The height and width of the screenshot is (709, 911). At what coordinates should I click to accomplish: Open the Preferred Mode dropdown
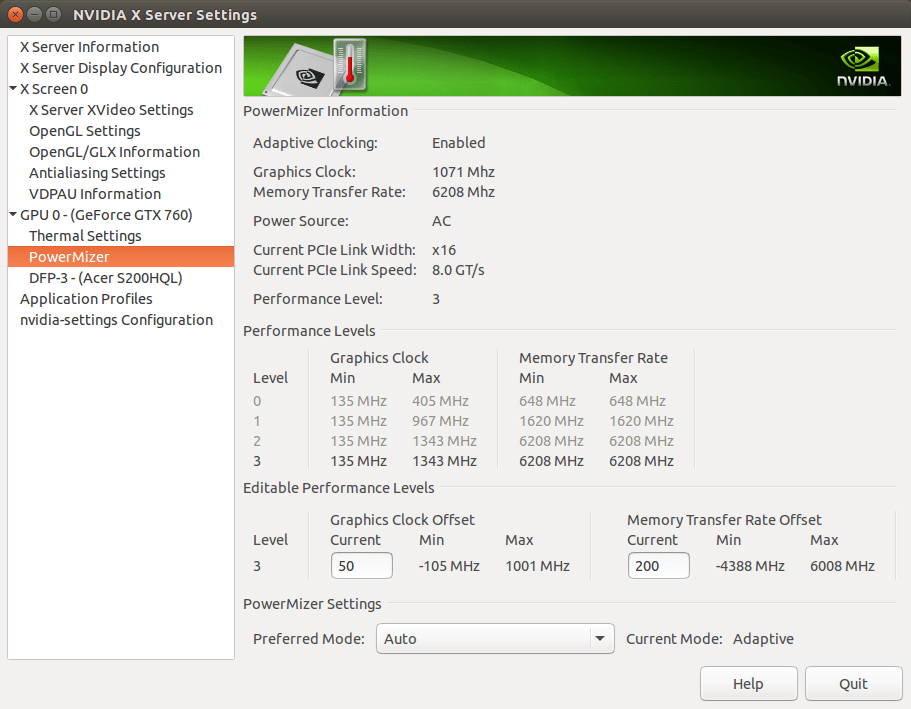pyautogui.click(x=494, y=638)
